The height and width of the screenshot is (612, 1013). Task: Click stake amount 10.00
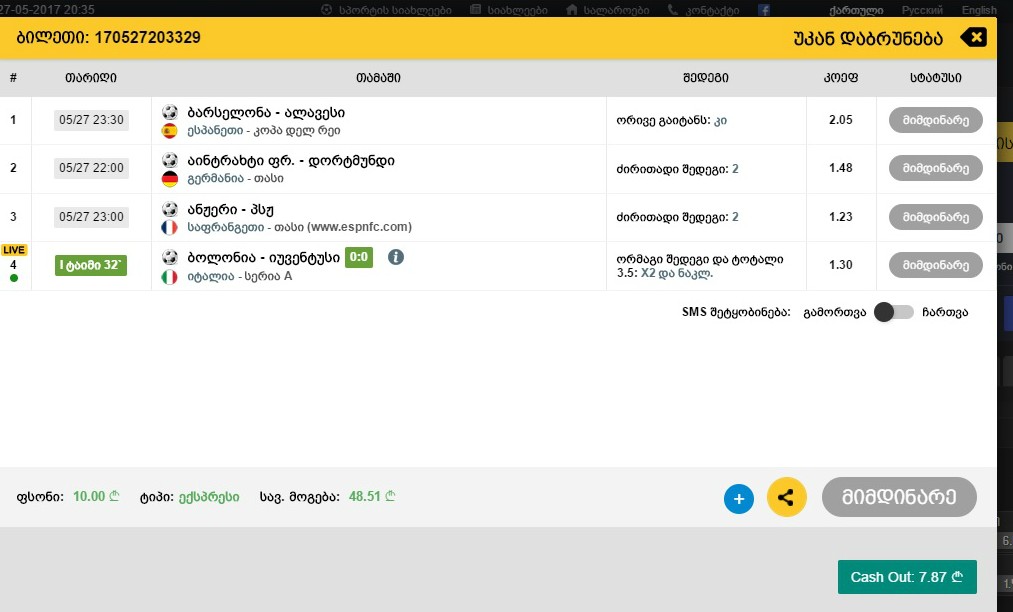point(96,496)
